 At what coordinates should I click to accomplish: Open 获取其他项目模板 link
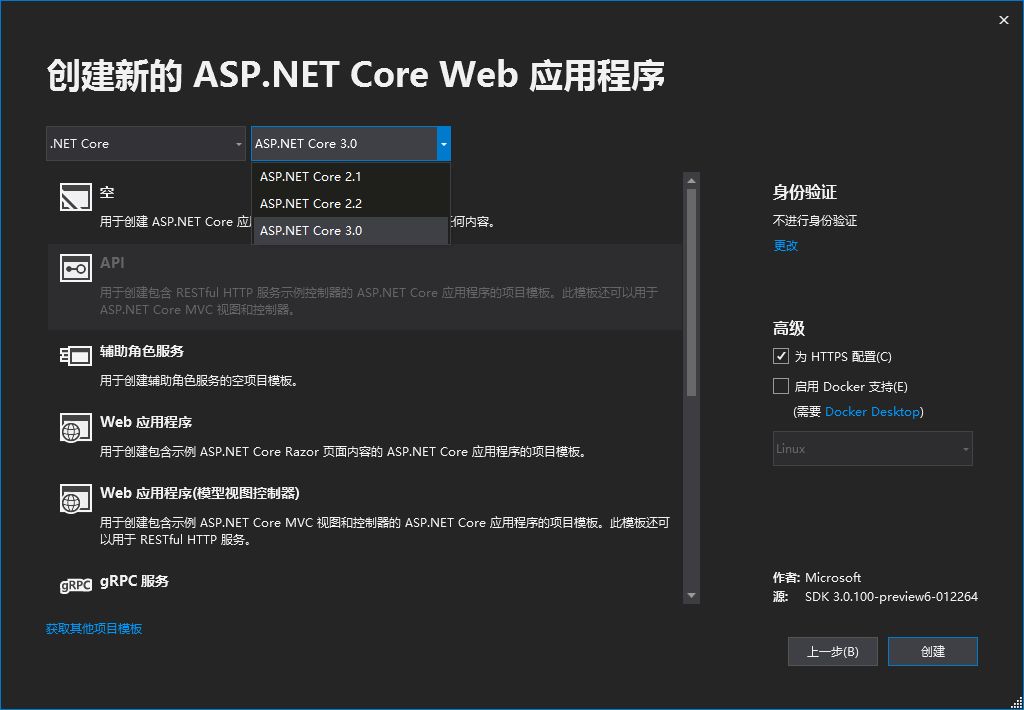[92, 628]
